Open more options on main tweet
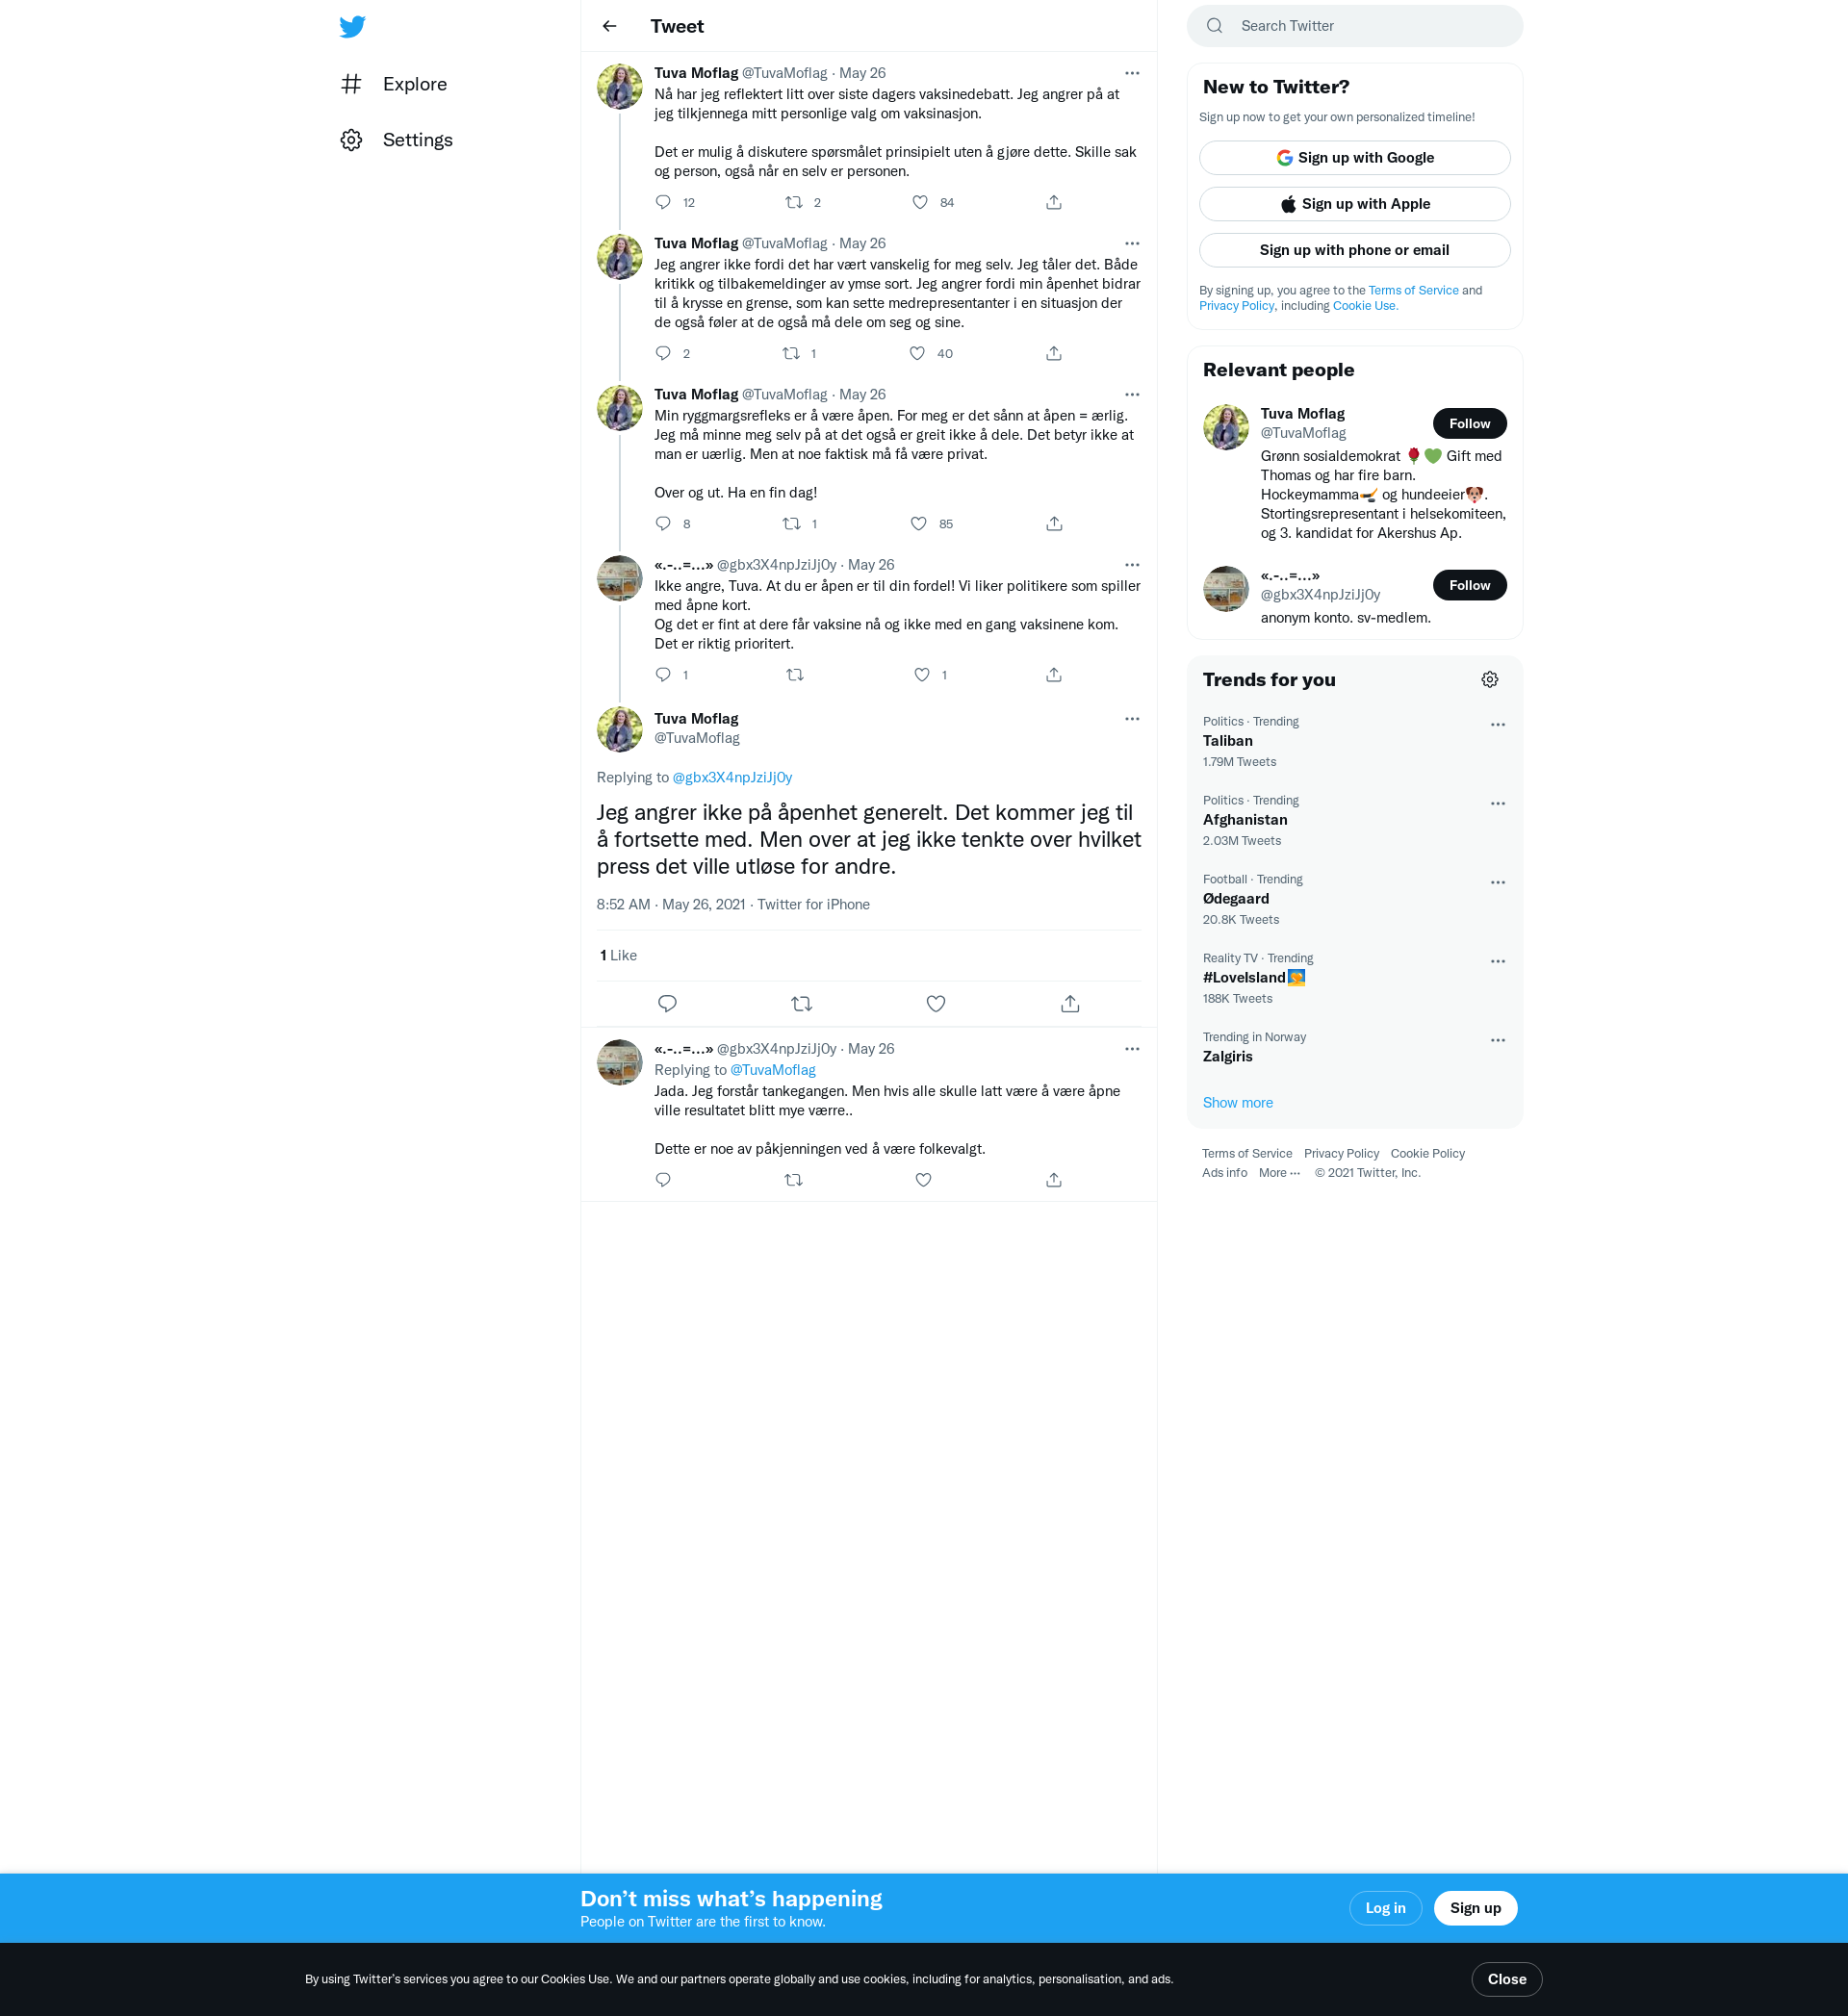Screen dimensions: 1848x2016 pos(1132,719)
